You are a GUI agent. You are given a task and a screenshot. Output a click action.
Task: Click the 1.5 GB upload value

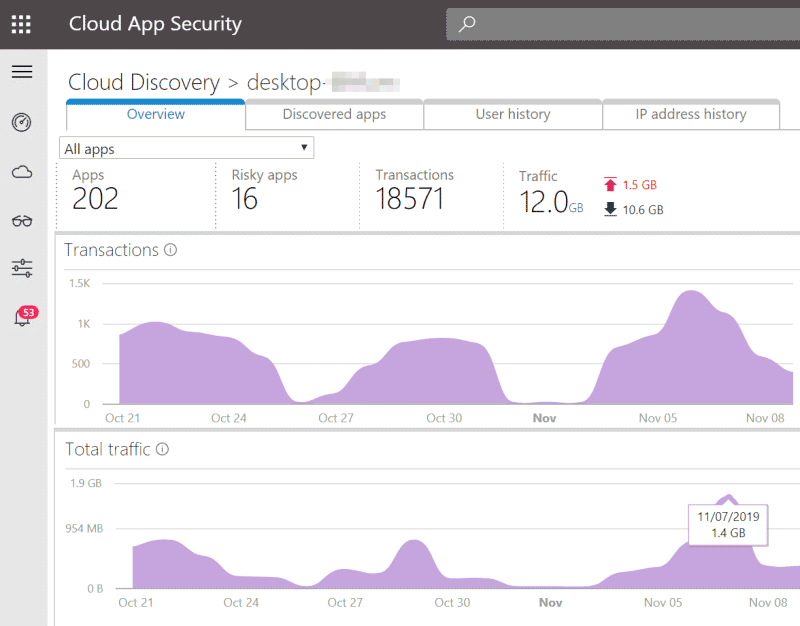[x=640, y=185]
